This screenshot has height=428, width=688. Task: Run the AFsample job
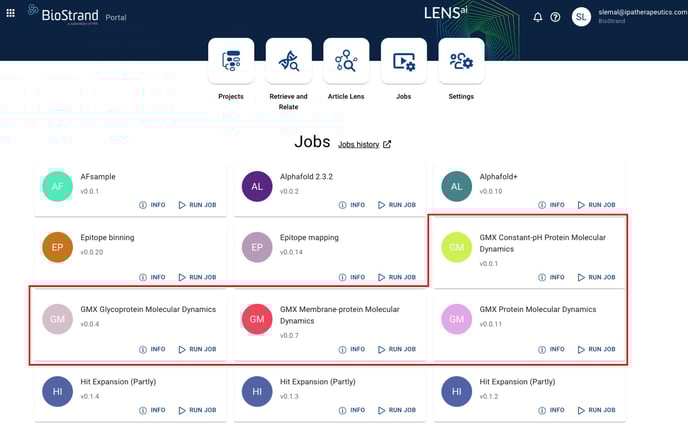click(197, 205)
